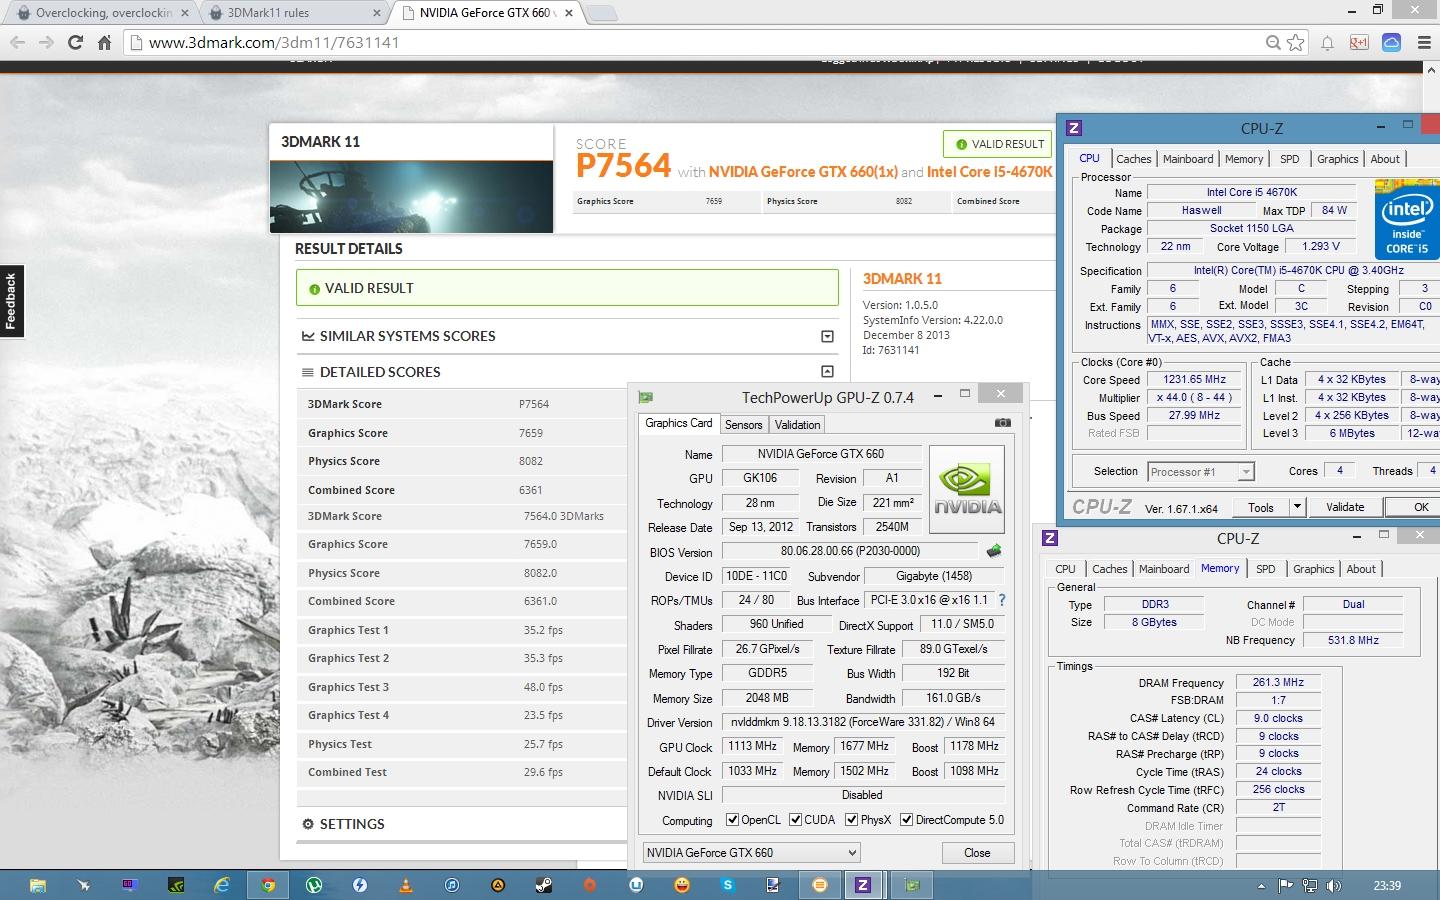
Task: Click the 3DMark 11 result thumbnail
Action: coord(411,196)
